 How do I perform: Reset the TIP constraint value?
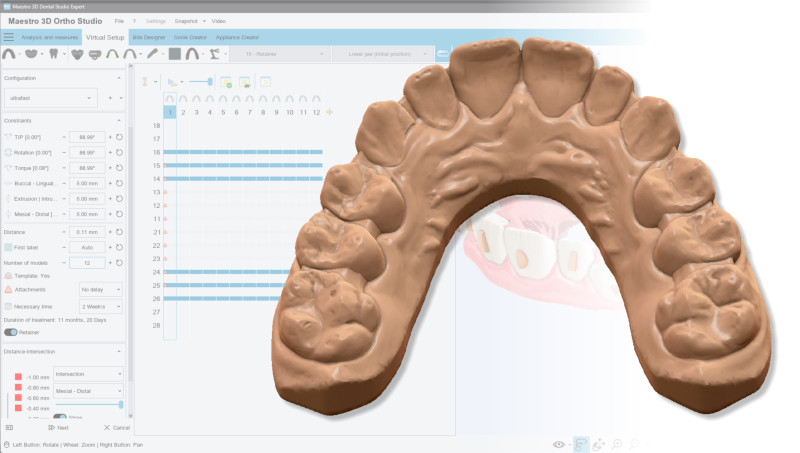(x=119, y=136)
